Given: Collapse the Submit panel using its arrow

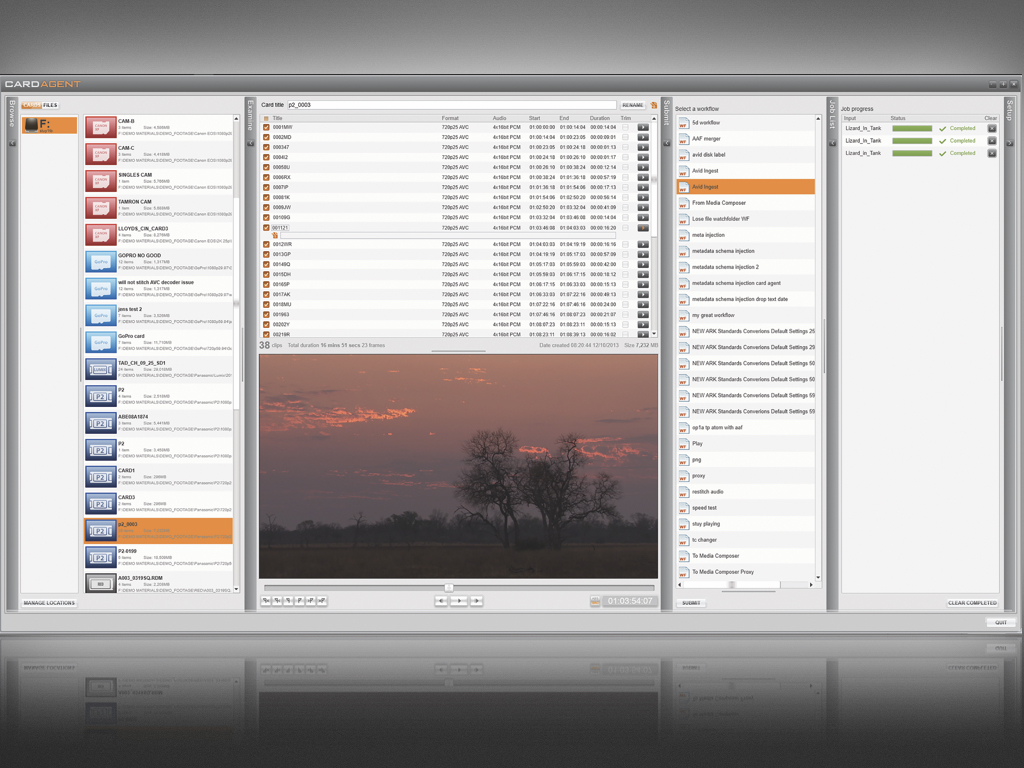Looking at the screenshot, I should 667,144.
